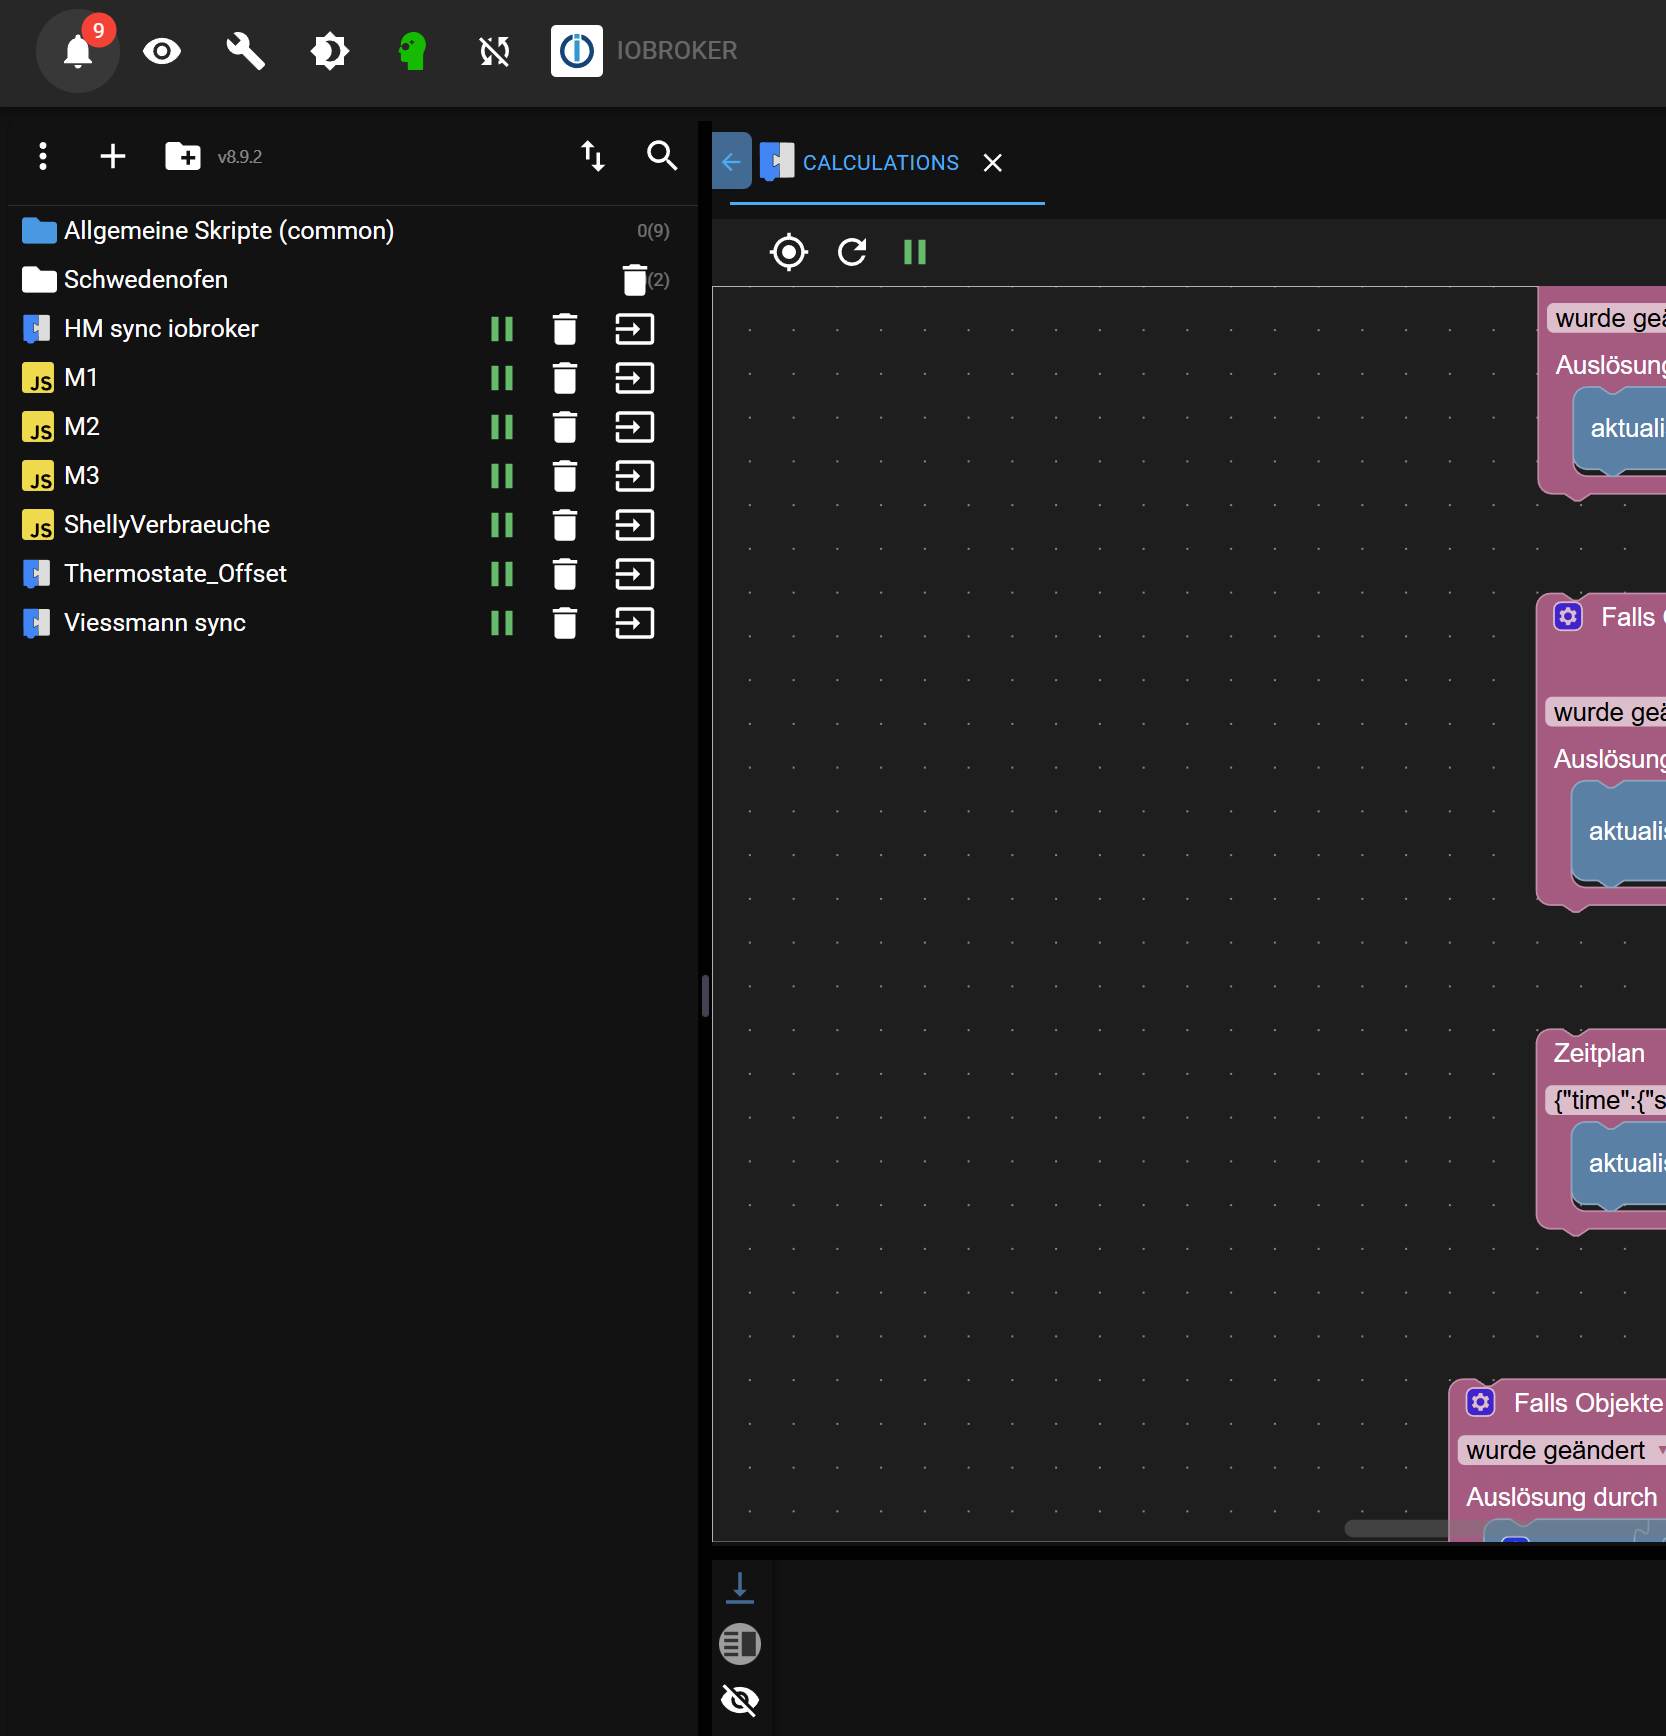Delete the M2 script with trash icon
This screenshot has height=1736, width=1666.
click(565, 427)
